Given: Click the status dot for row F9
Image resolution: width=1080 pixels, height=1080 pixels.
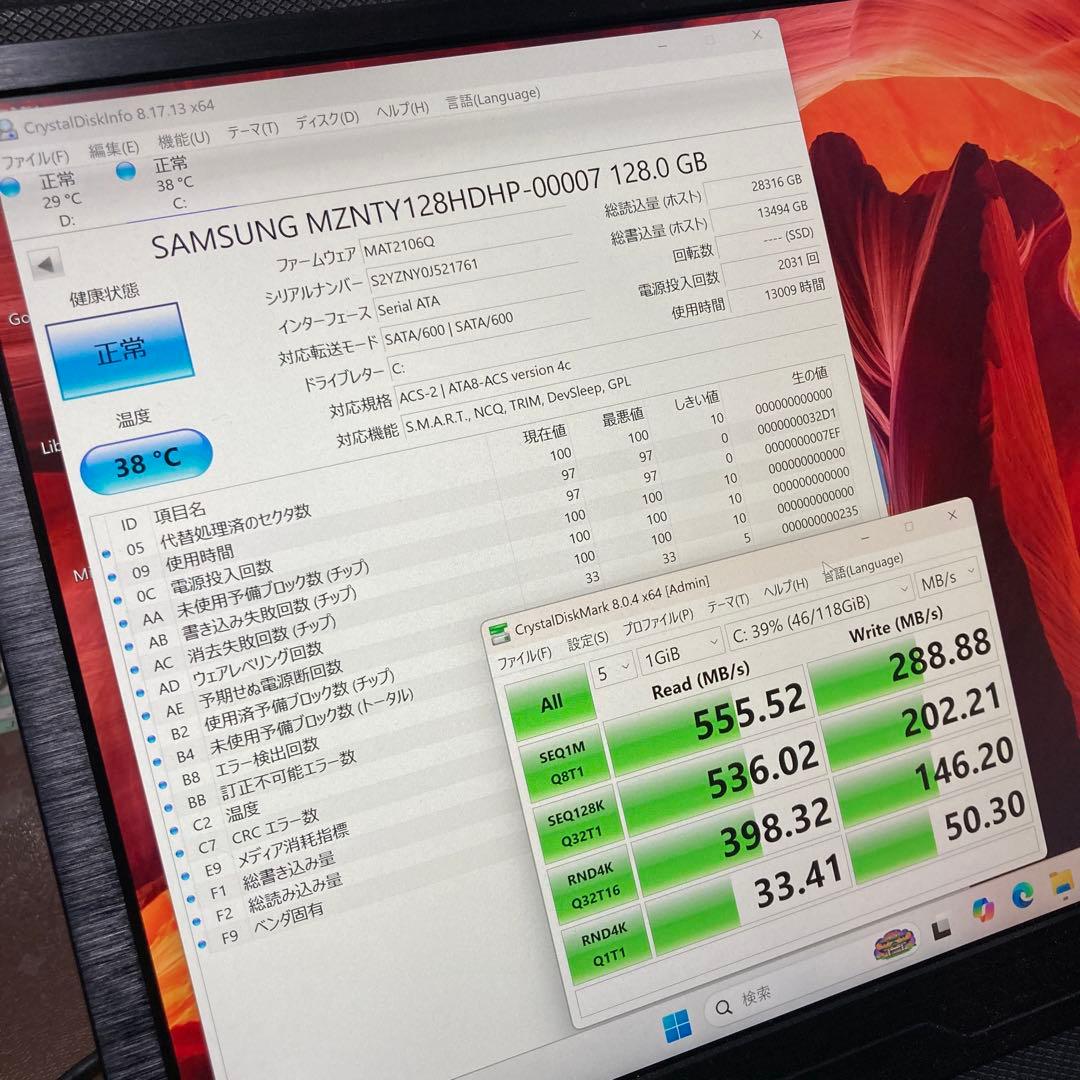Looking at the screenshot, I should pos(202,944).
